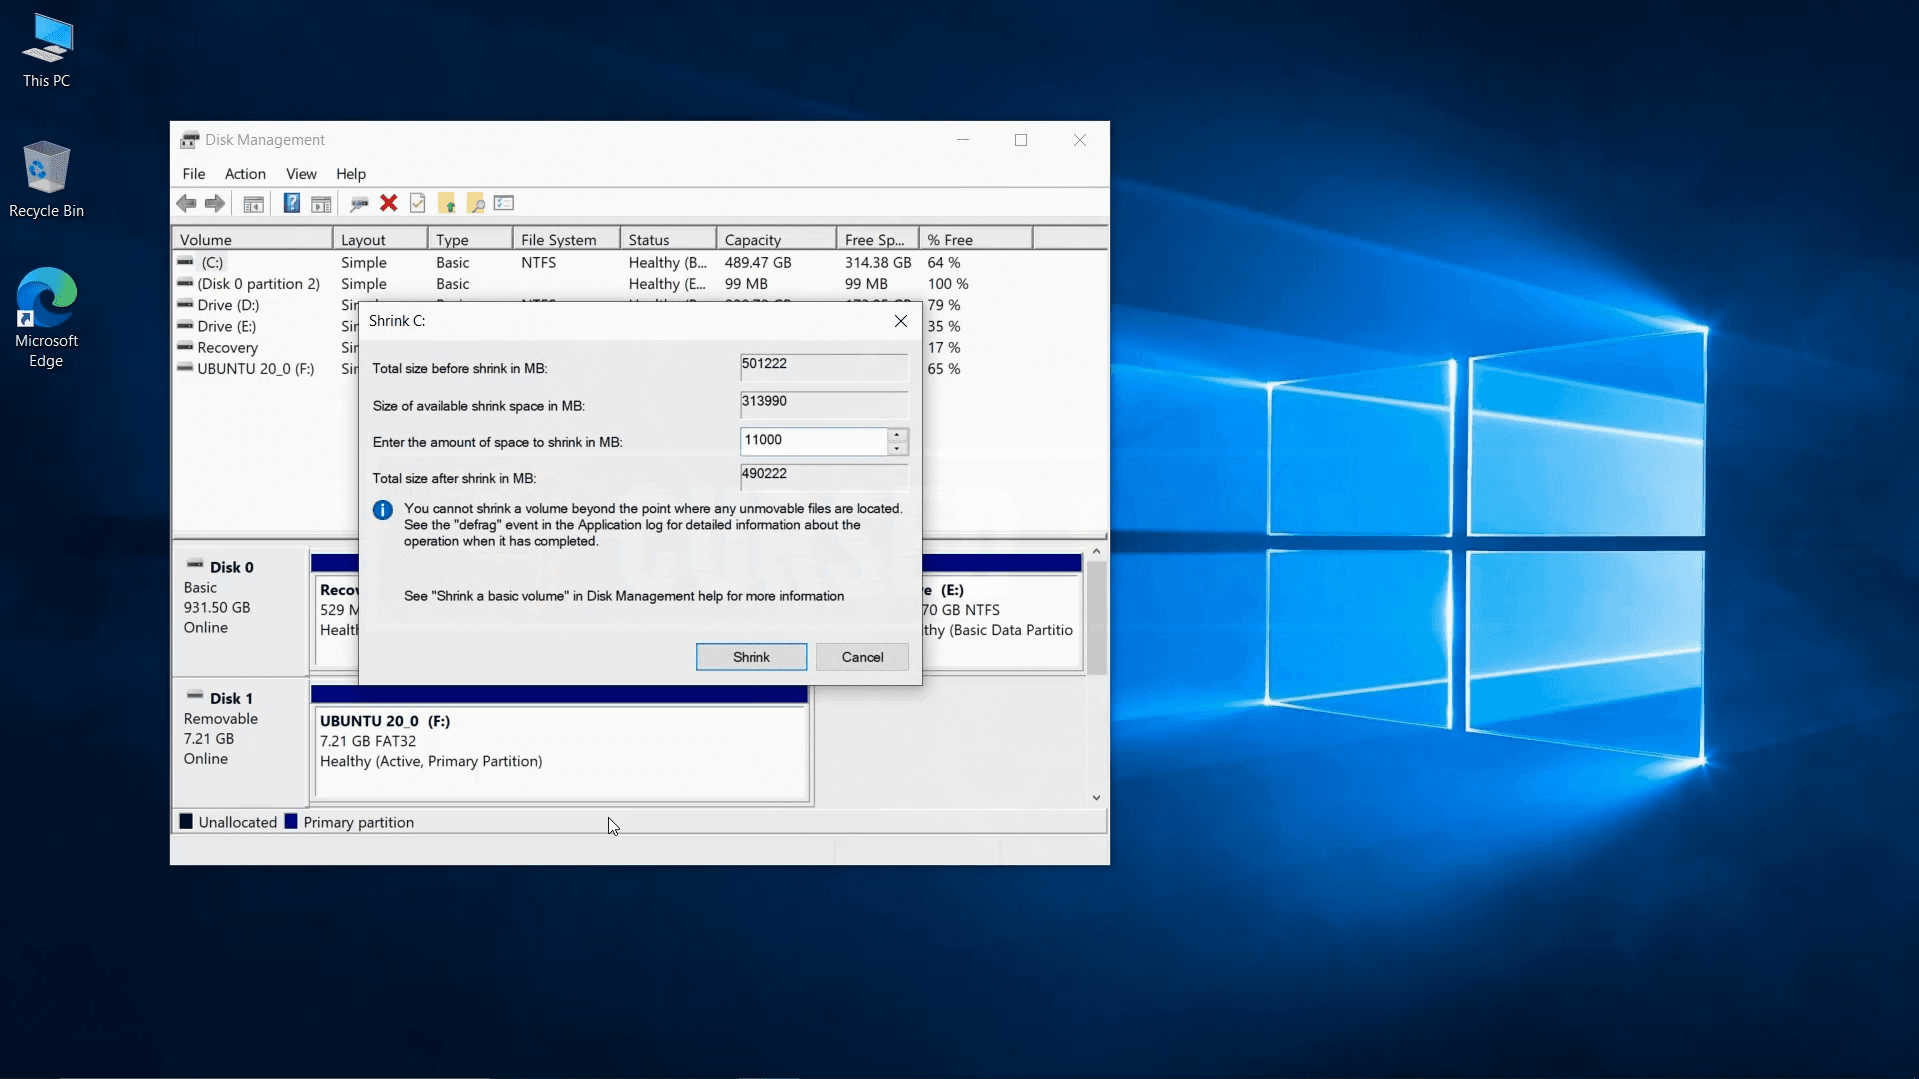Open the View menu
This screenshot has height=1079, width=1919.
(301, 174)
